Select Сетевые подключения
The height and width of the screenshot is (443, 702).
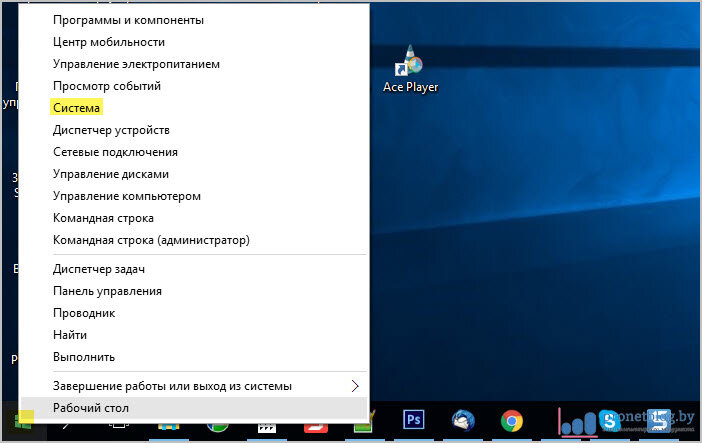coord(194,152)
